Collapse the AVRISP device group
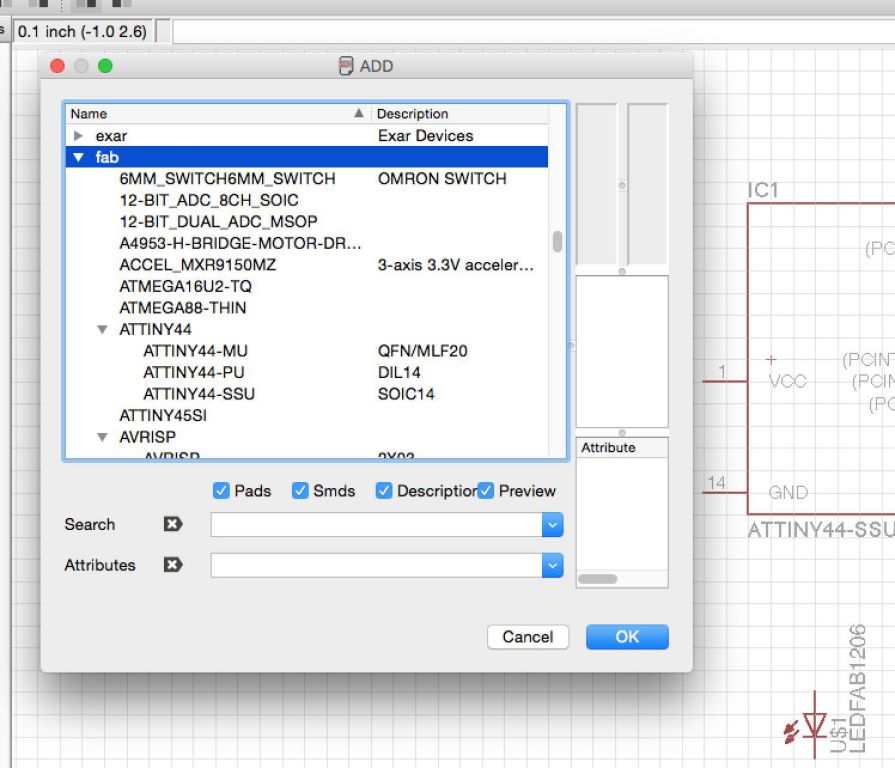The image size is (895, 768). coord(102,437)
